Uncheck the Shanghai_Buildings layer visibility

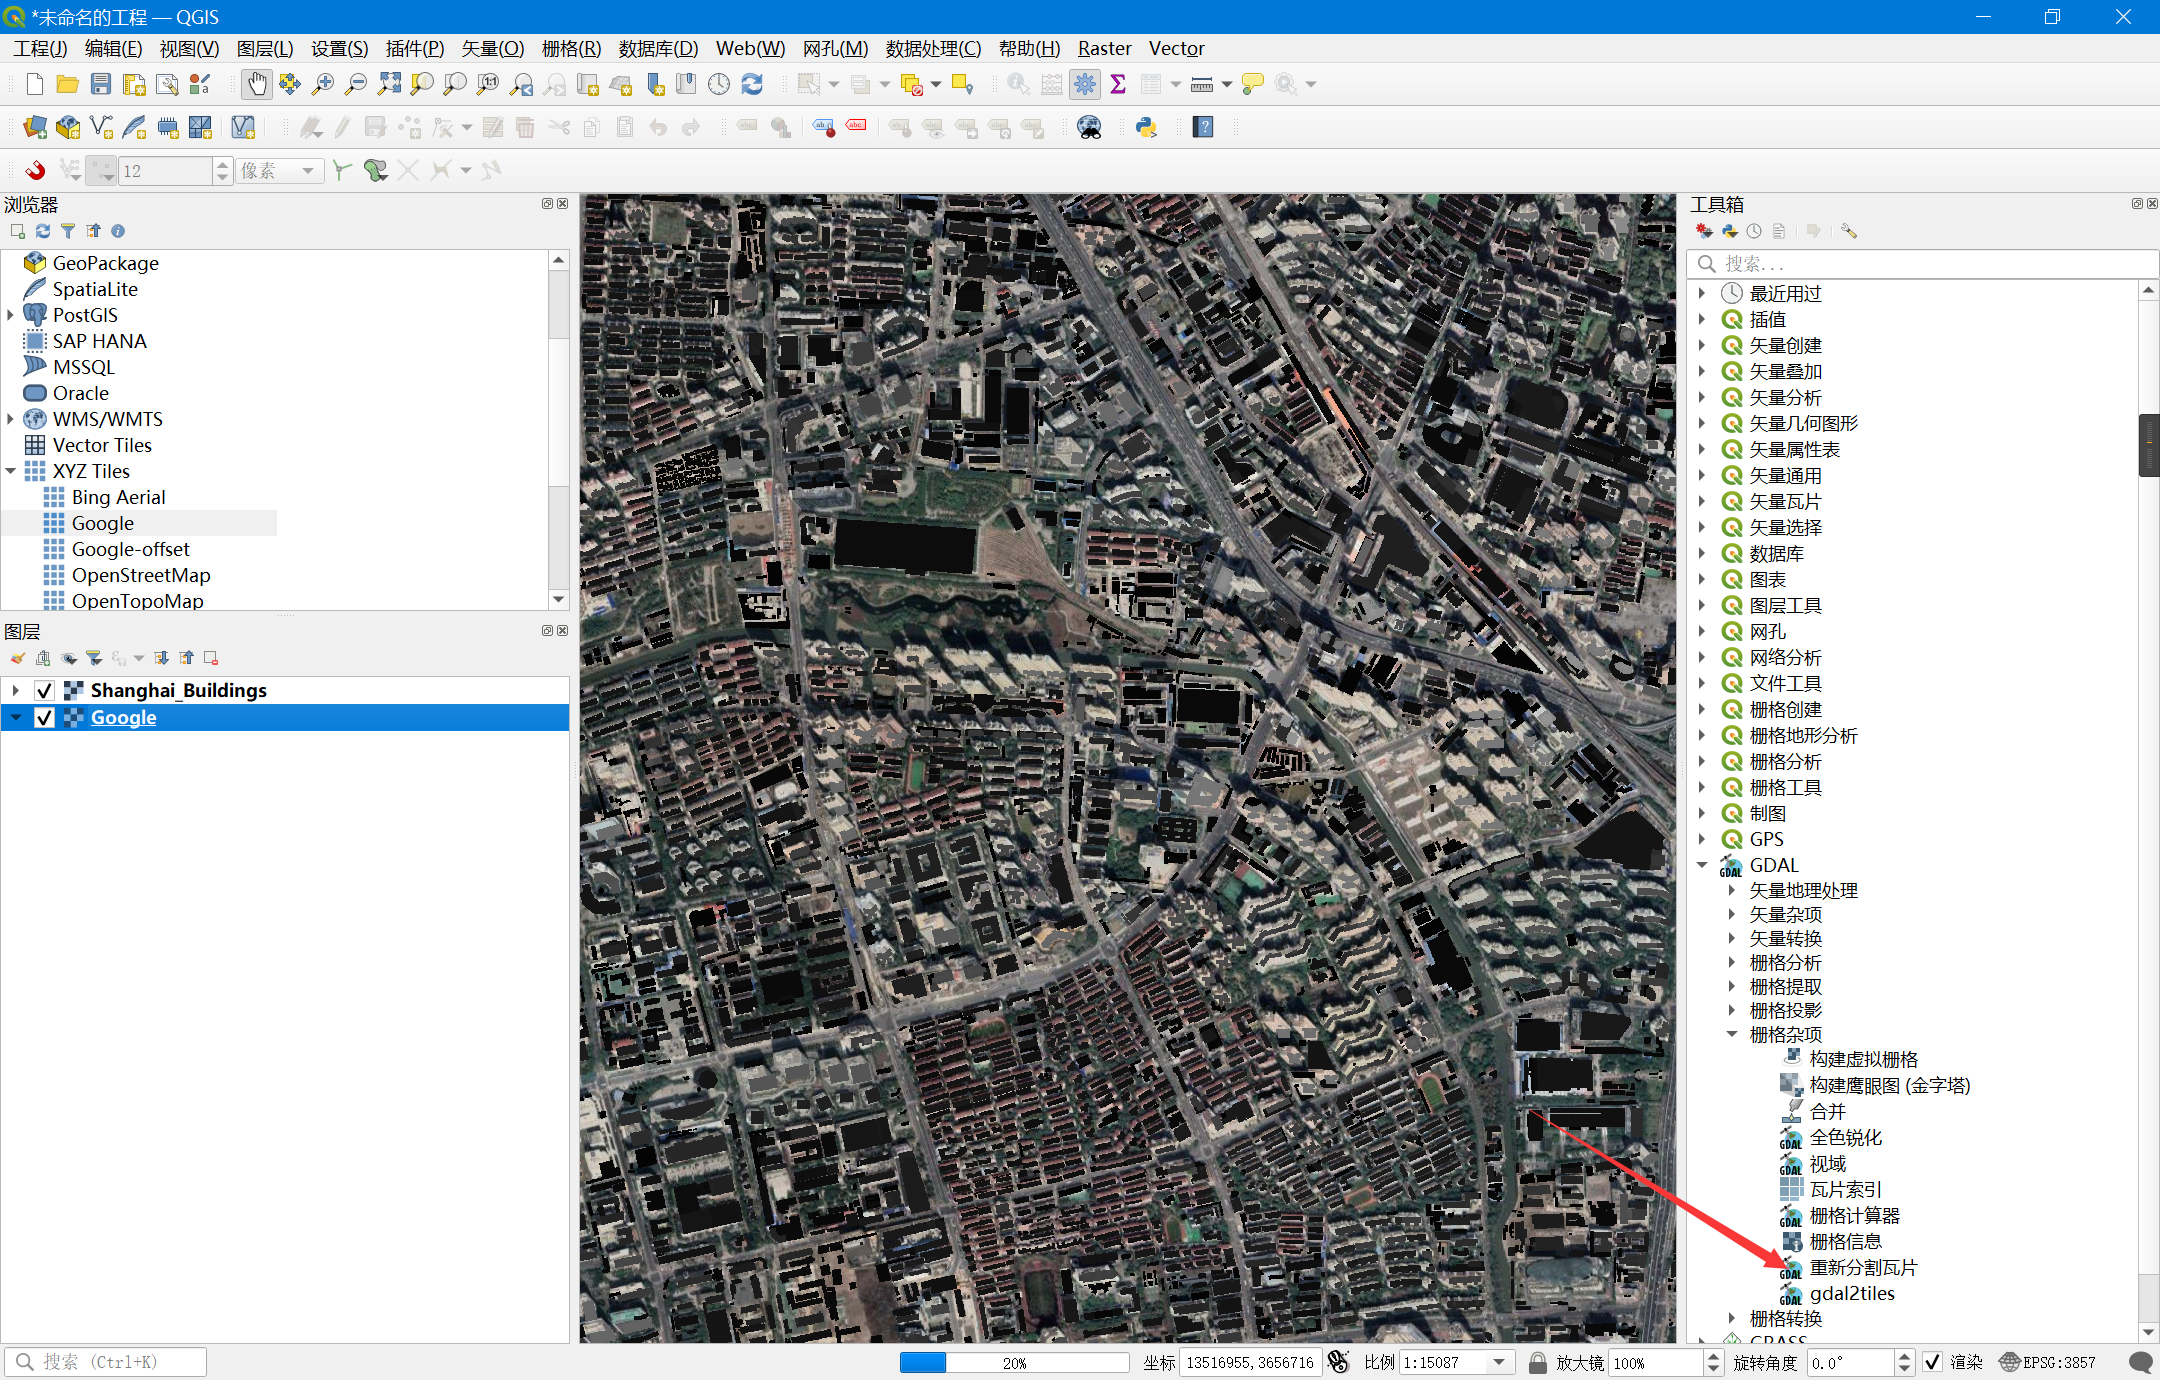point(44,690)
